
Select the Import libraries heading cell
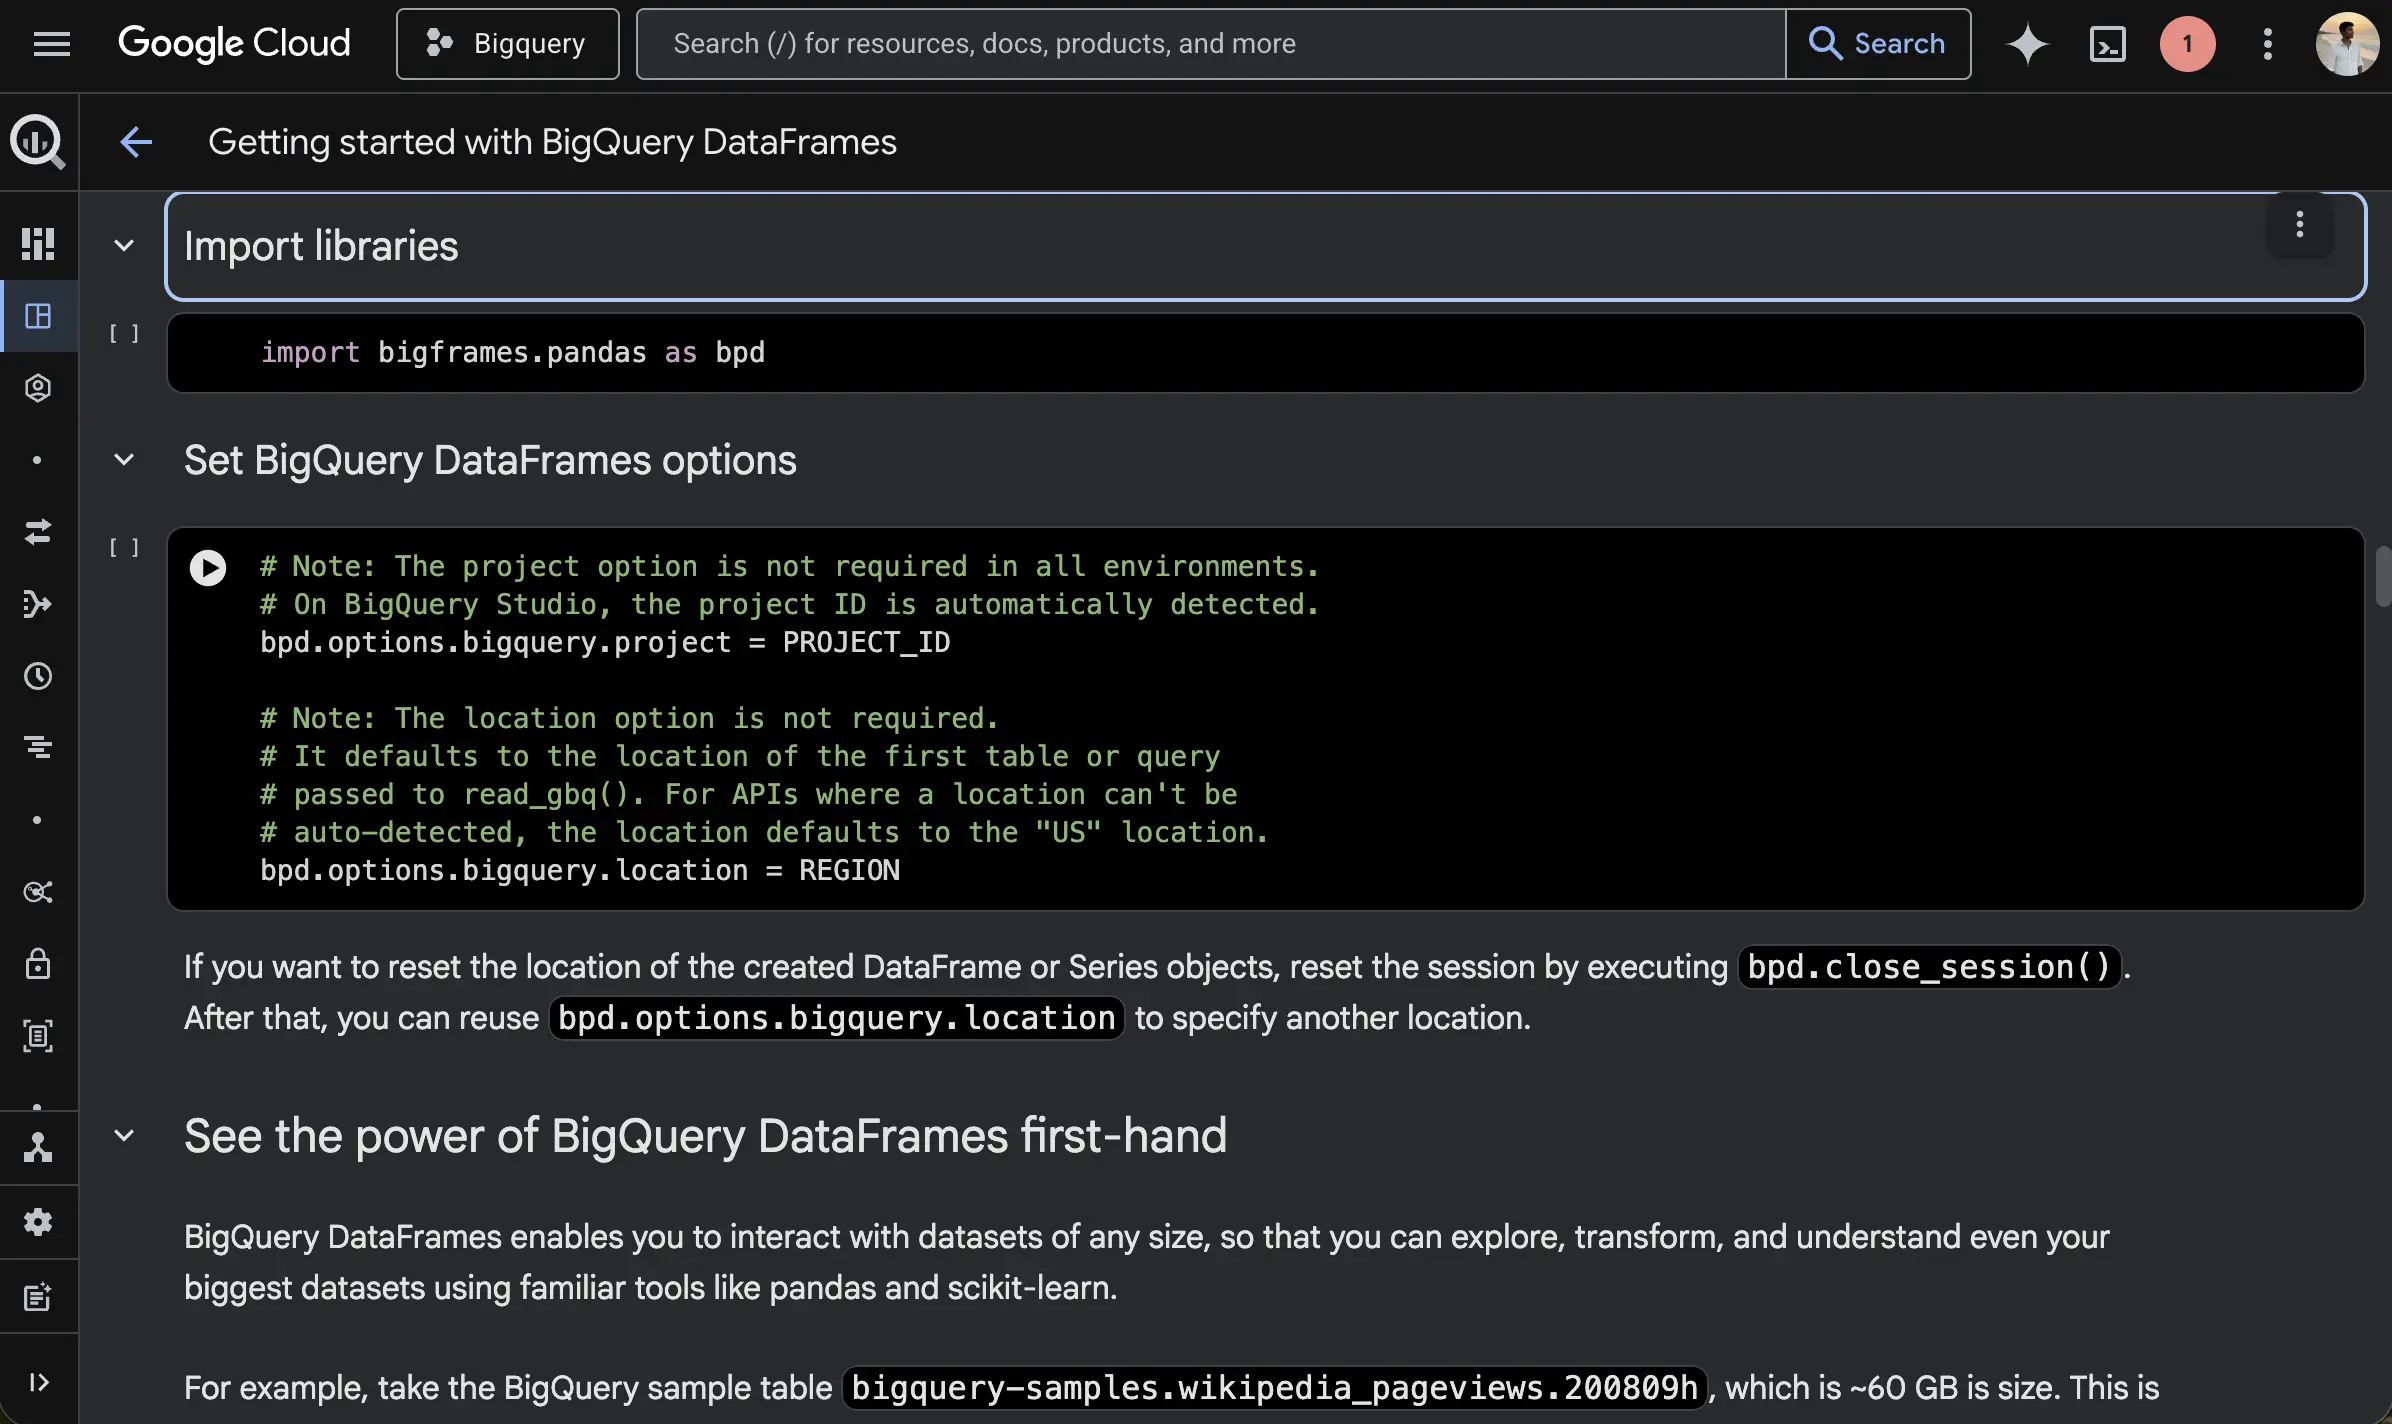[x=1265, y=246]
